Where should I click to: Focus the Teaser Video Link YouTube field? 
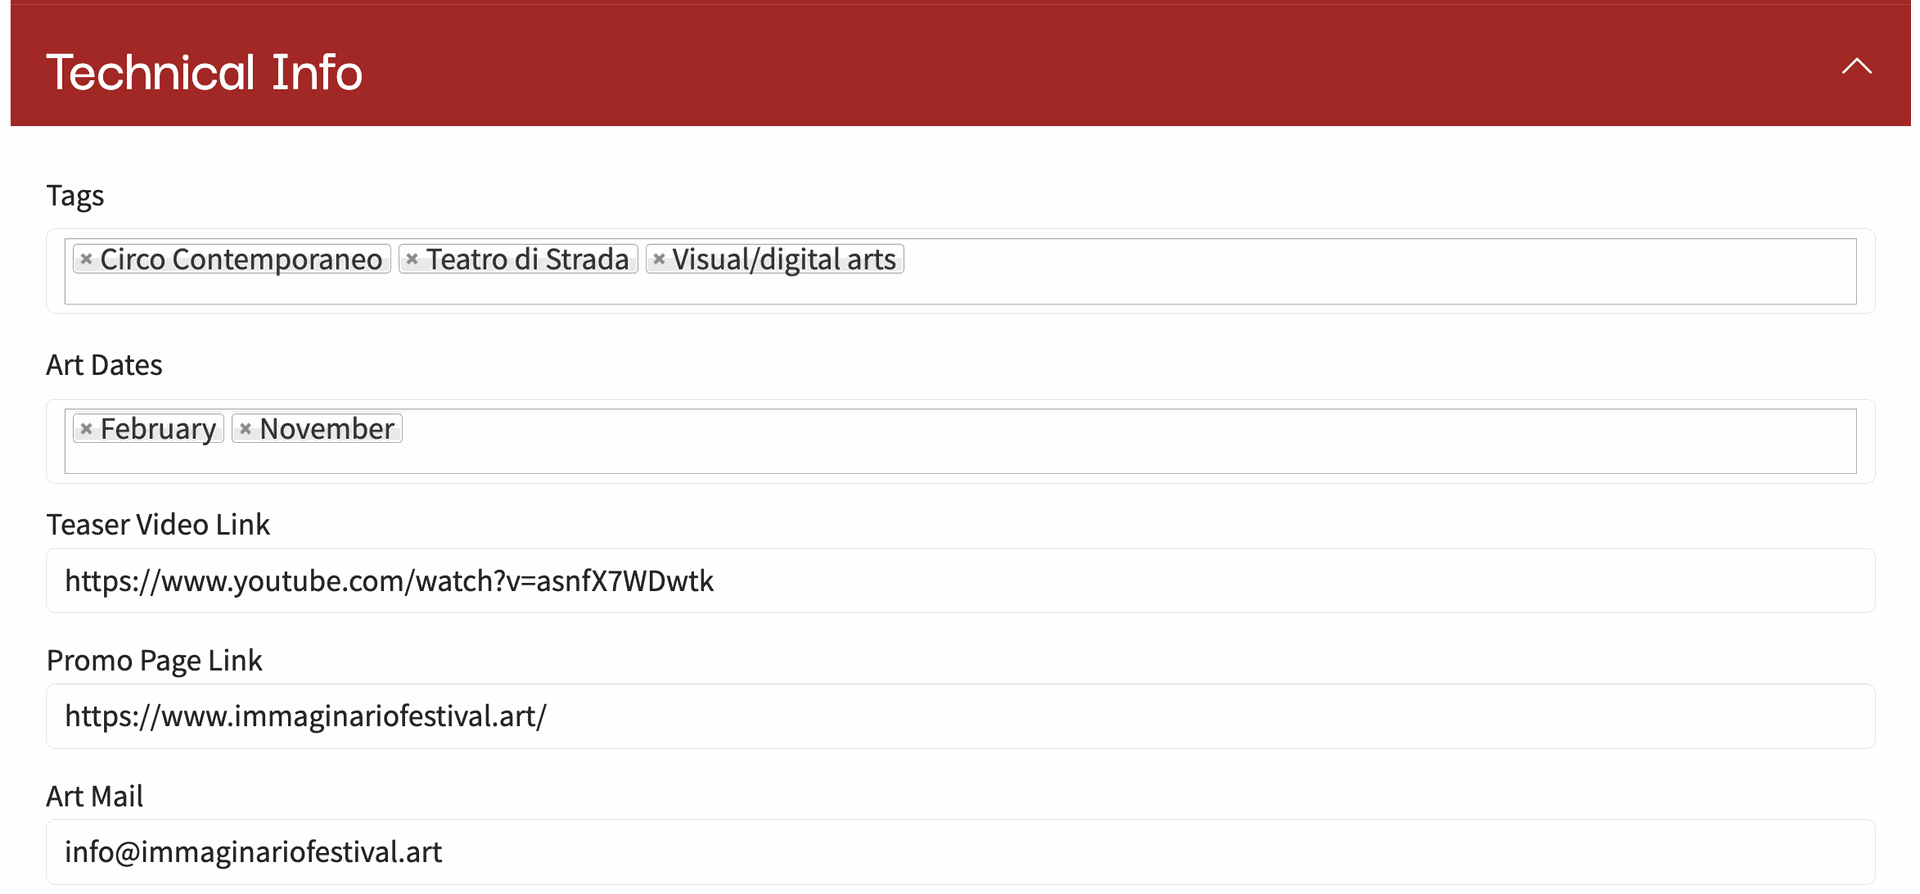click(960, 581)
